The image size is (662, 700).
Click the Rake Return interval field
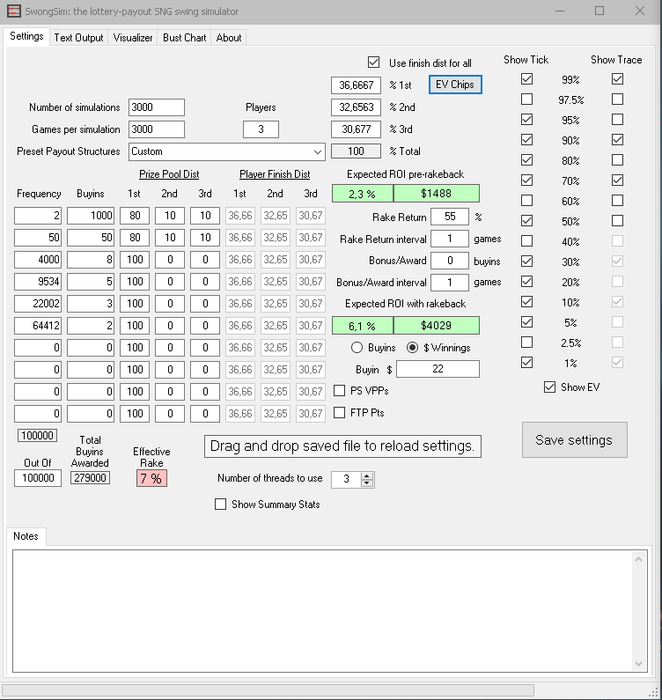450,239
